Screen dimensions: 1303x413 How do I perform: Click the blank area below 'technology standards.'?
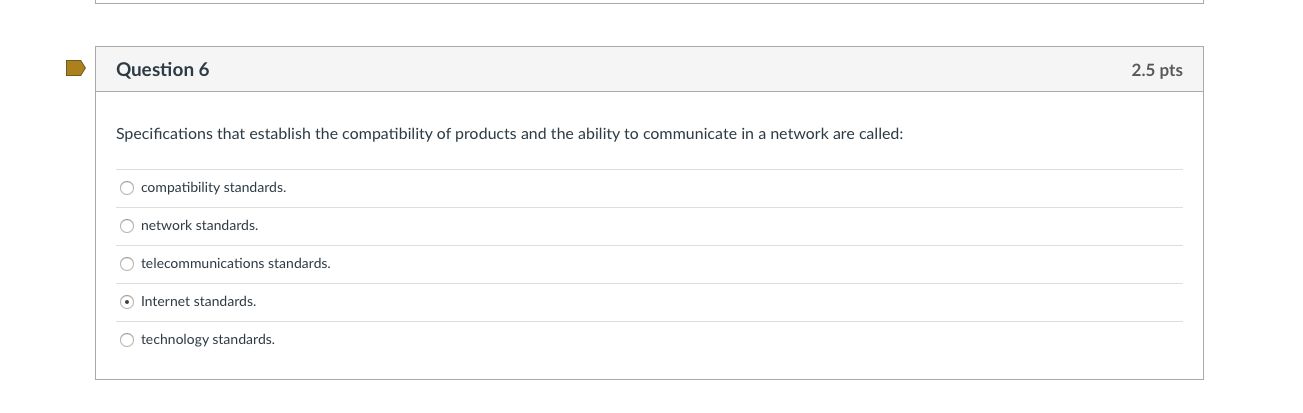point(649,366)
